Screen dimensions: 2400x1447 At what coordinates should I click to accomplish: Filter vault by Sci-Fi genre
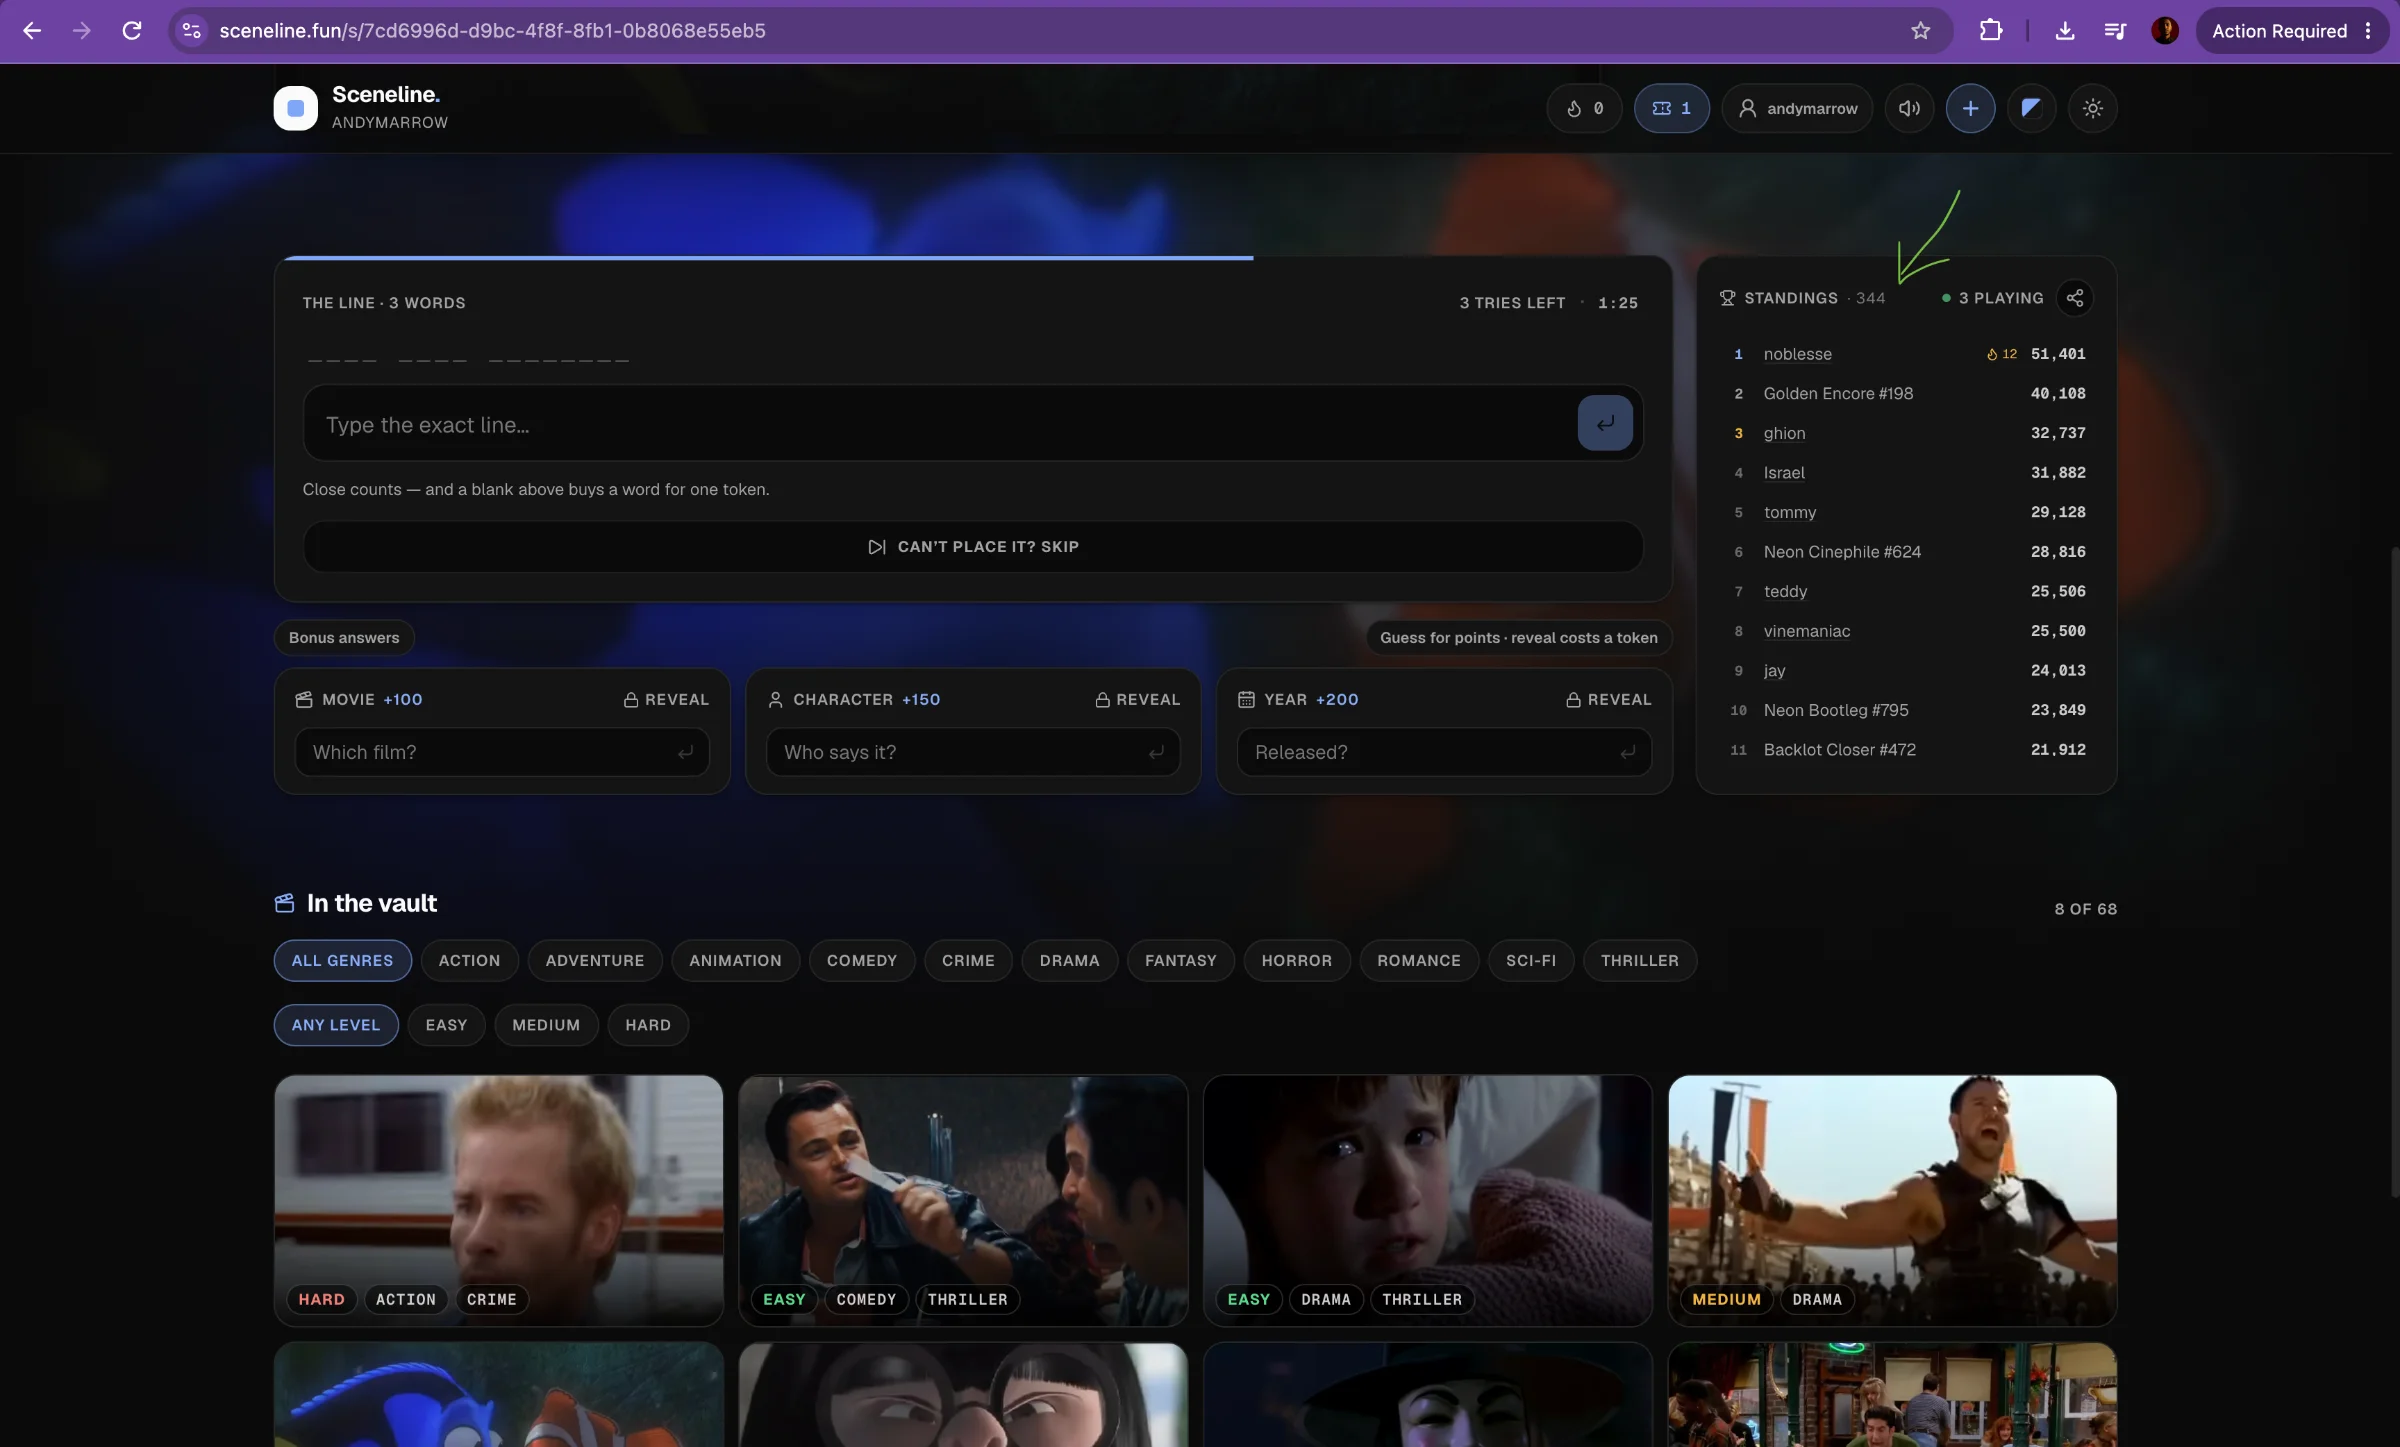[1531, 961]
